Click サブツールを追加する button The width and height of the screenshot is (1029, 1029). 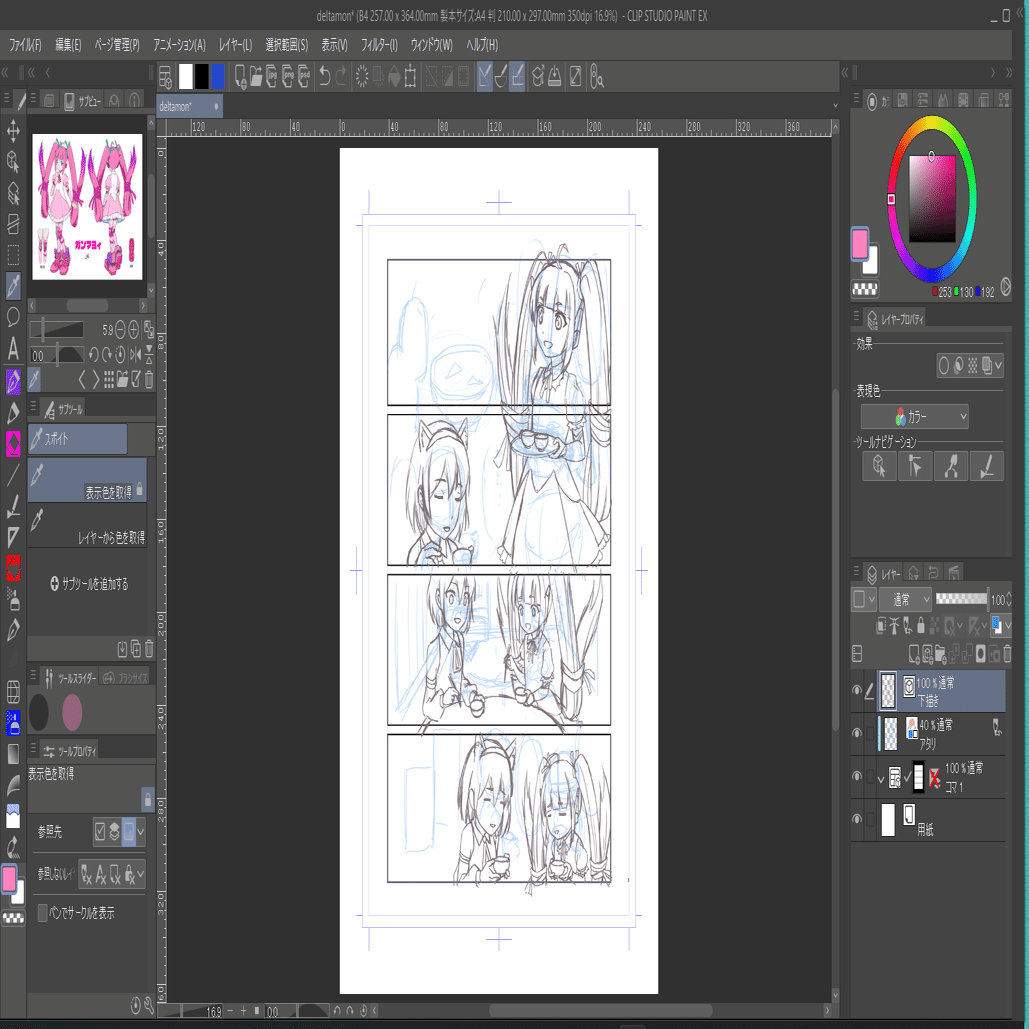89,583
